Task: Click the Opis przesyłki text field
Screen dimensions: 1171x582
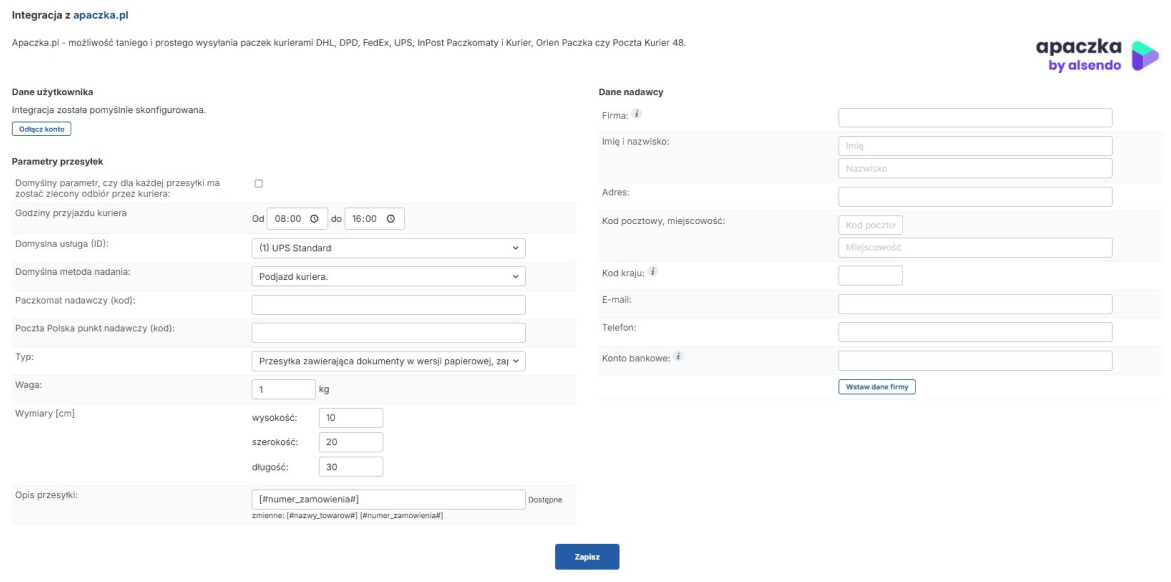Action: tap(388, 499)
